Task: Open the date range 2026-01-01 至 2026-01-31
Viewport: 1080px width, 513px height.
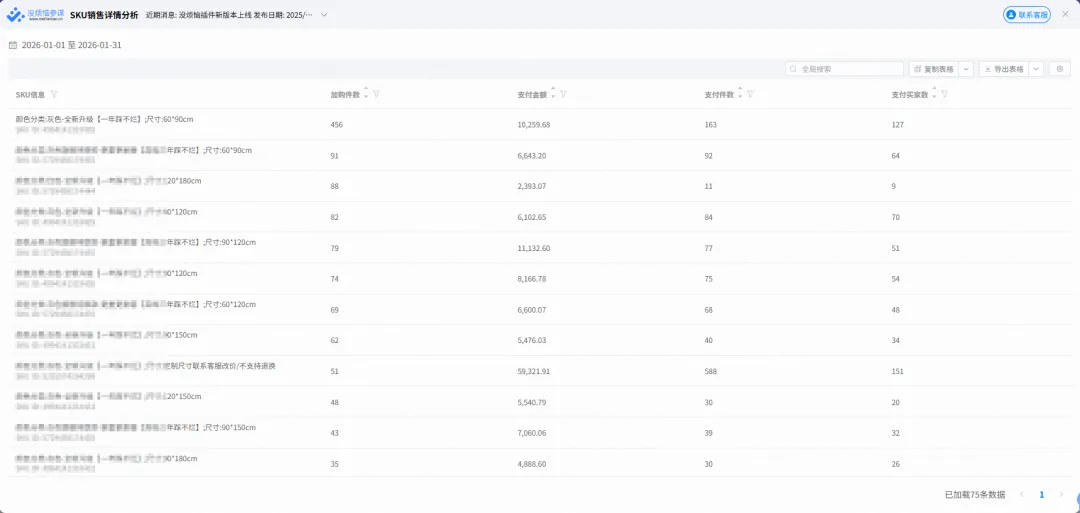Action: [72, 45]
